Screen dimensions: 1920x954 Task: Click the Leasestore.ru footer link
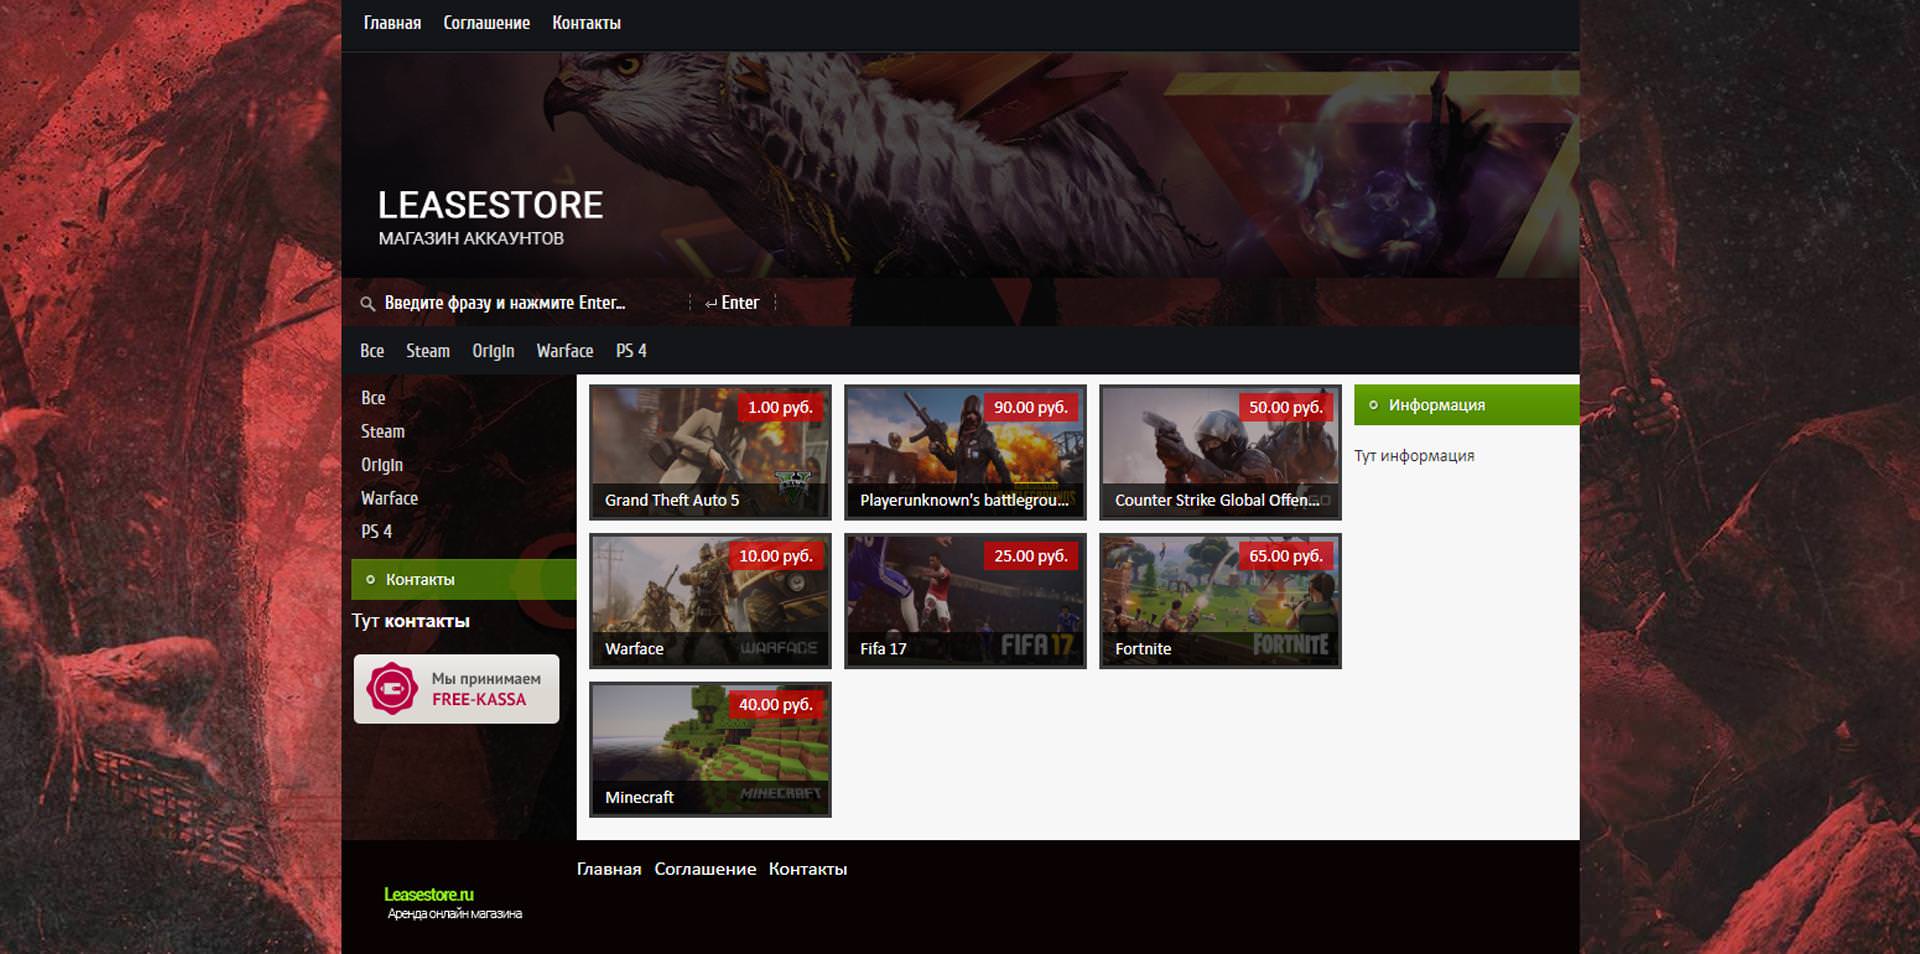pyautogui.click(x=429, y=895)
